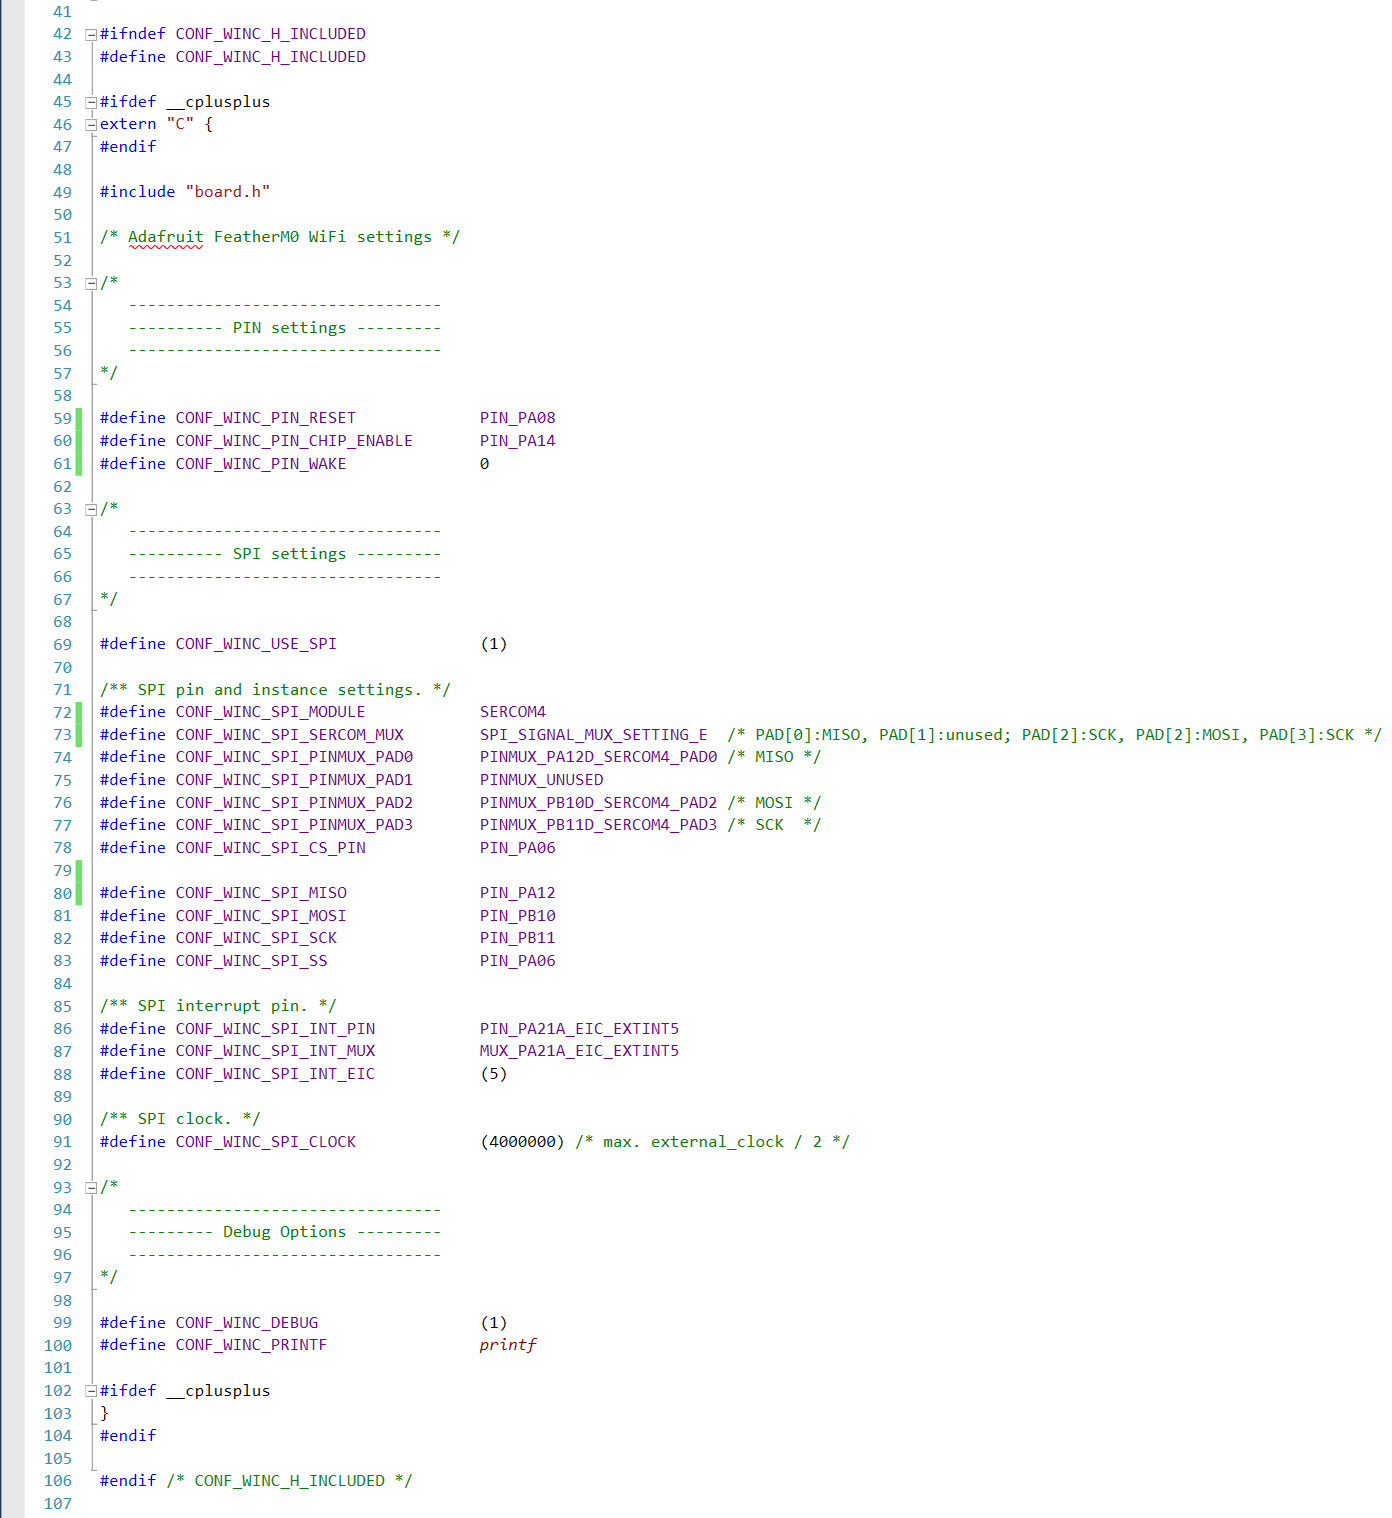Click the SERCOM4 value
Screen dimensions: 1392x1518
click(x=513, y=712)
